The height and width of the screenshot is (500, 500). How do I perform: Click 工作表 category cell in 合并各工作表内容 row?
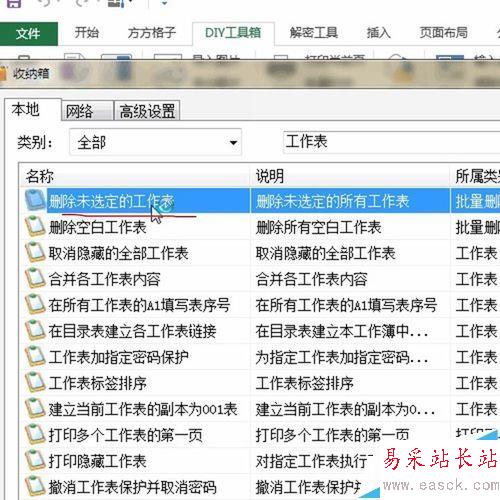tap(477, 279)
